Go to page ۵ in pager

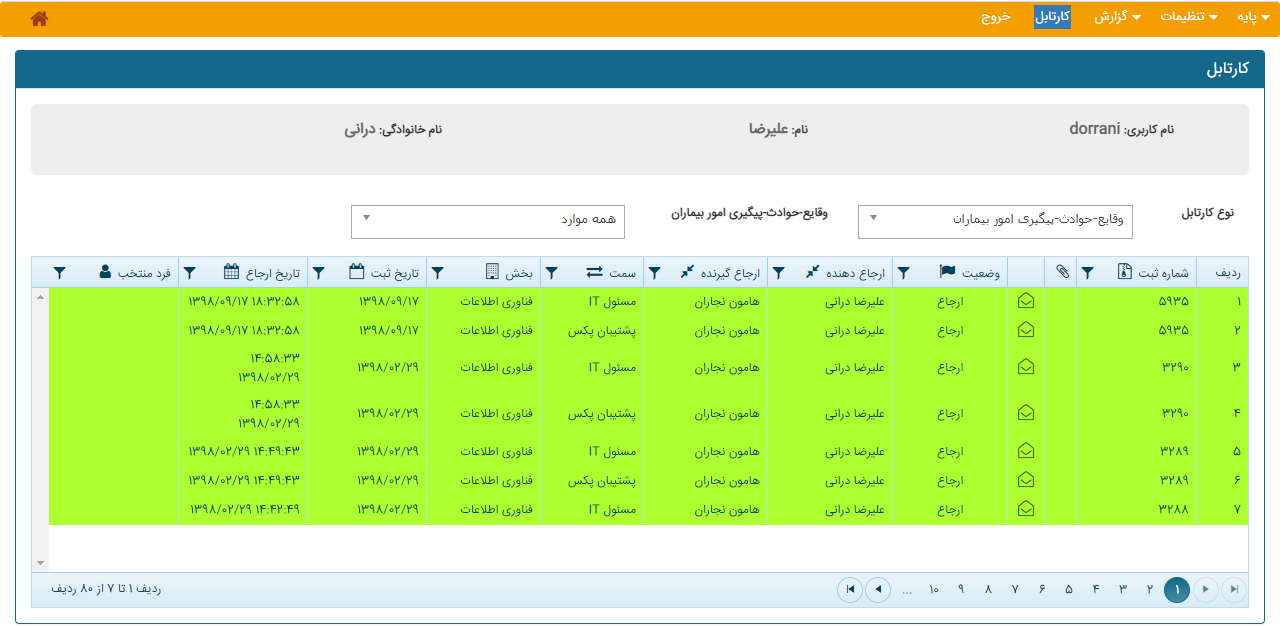point(1069,590)
